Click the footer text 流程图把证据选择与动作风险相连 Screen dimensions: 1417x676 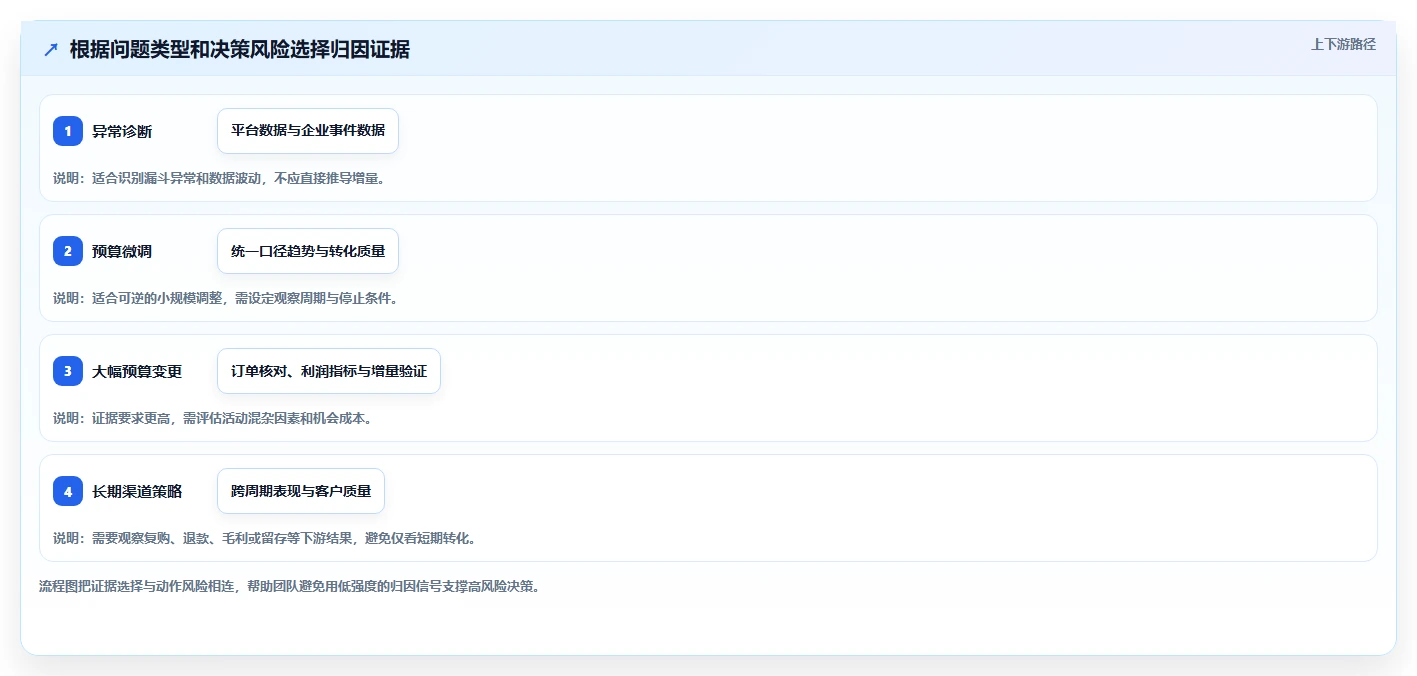point(289,586)
